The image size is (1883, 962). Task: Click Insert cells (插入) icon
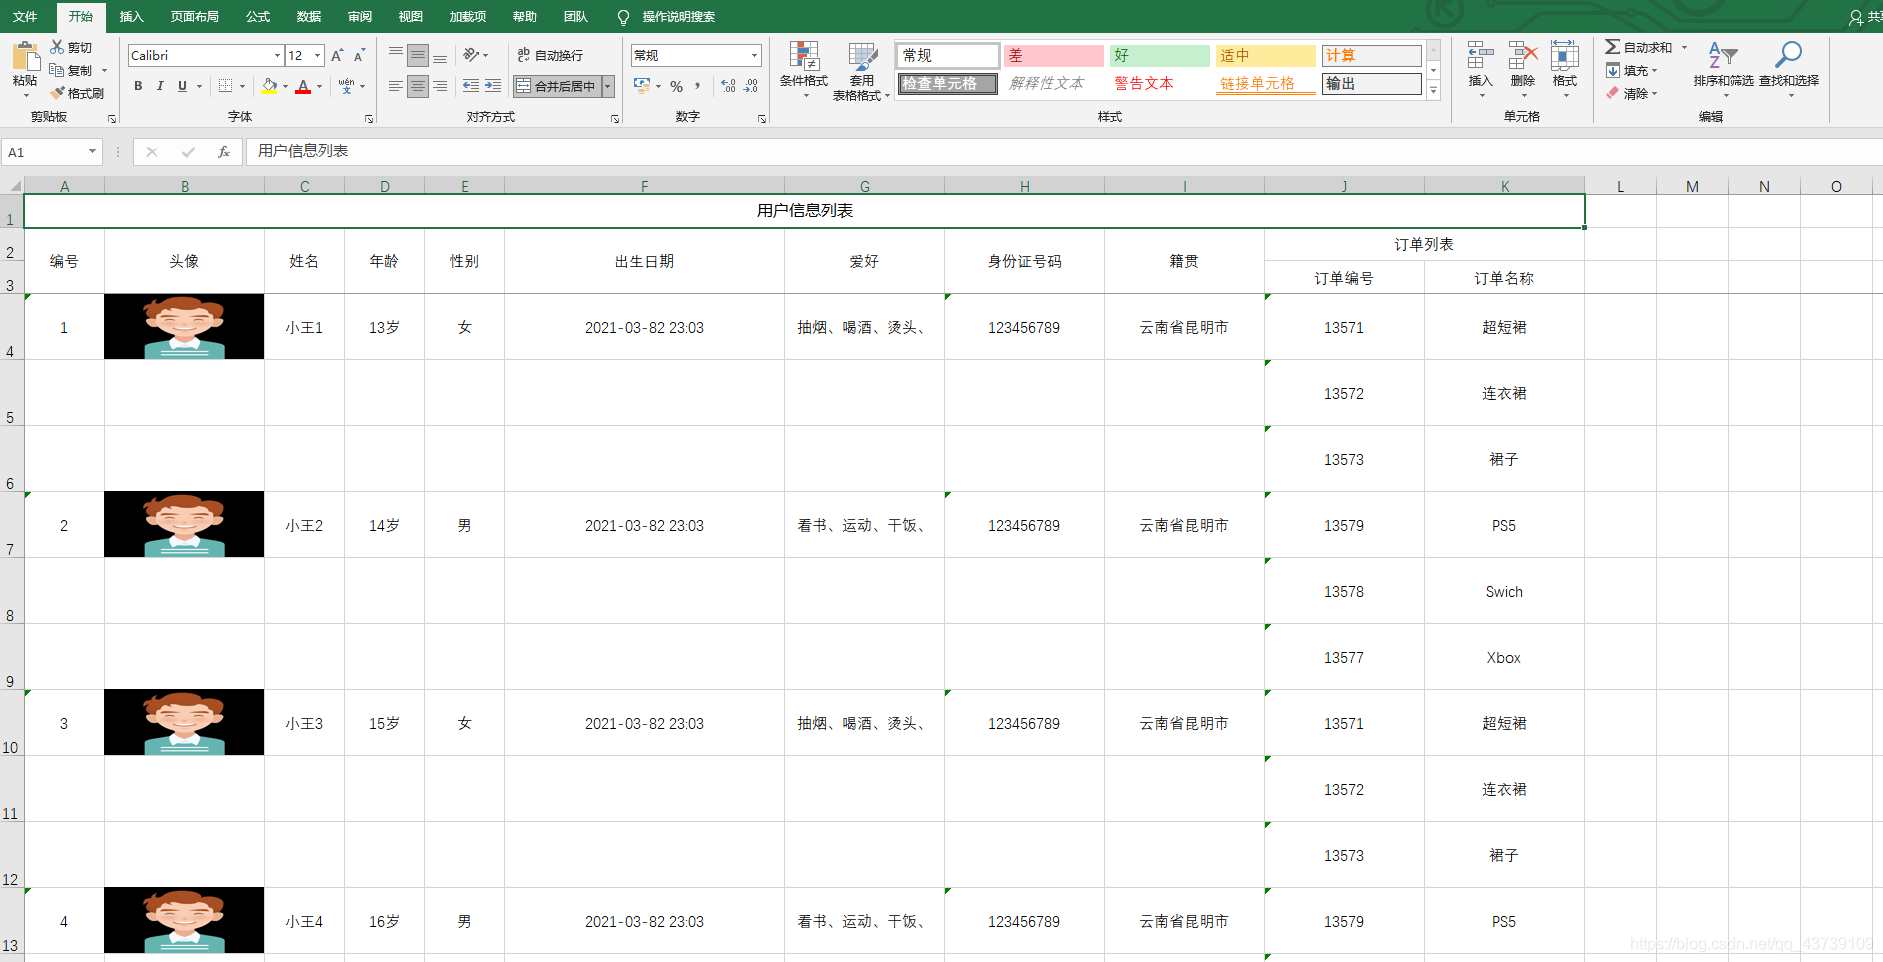(1480, 56)
